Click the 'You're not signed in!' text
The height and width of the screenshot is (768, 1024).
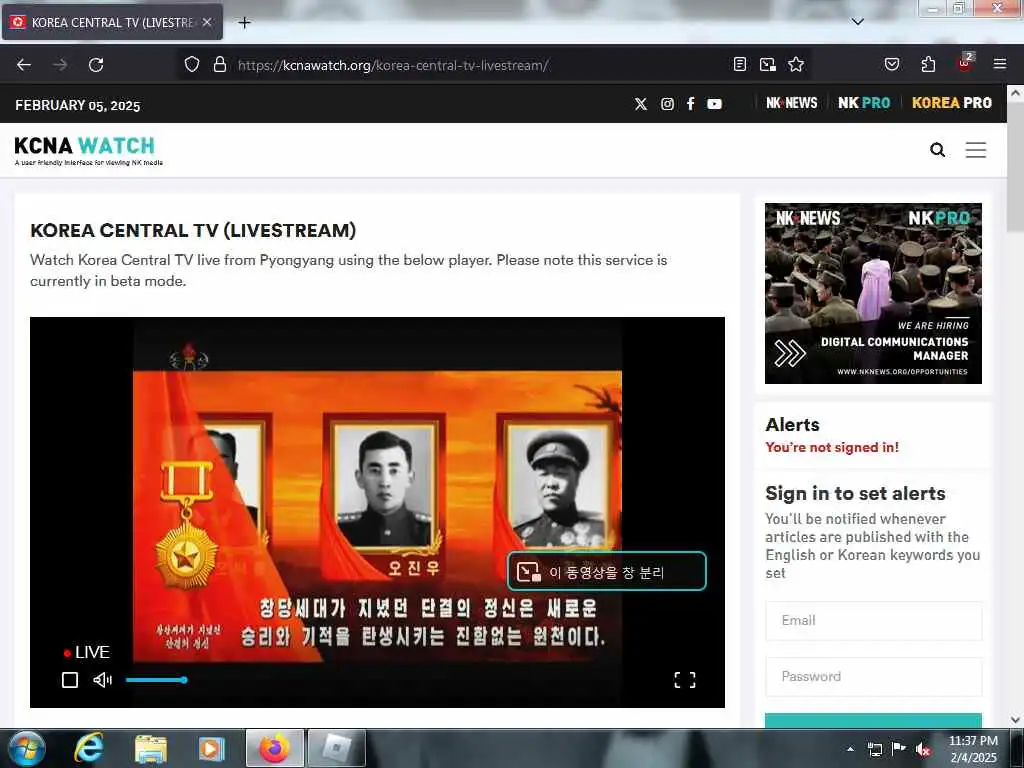(832, 447)
